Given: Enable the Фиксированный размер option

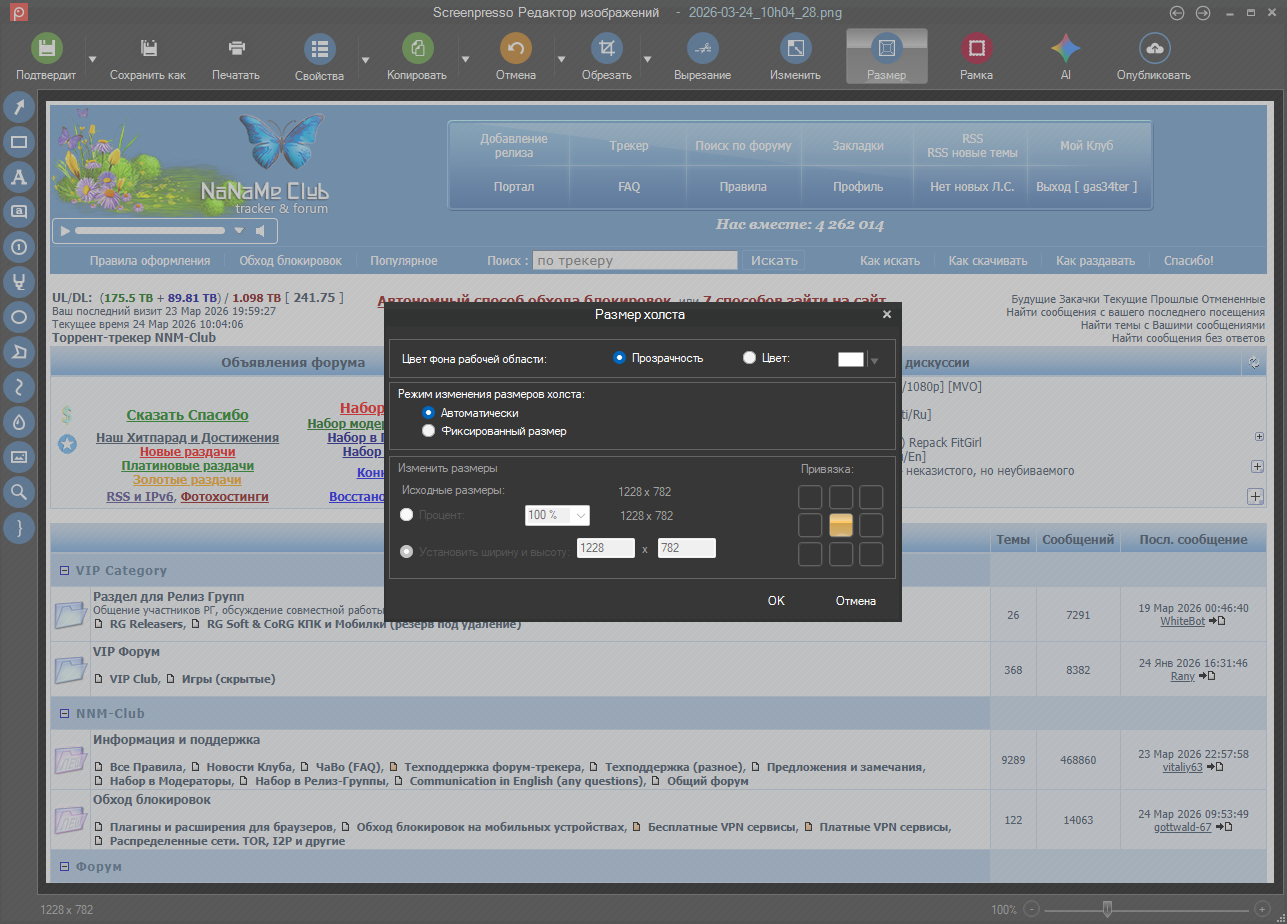Looking at the screenshot, I should [429, 431].
